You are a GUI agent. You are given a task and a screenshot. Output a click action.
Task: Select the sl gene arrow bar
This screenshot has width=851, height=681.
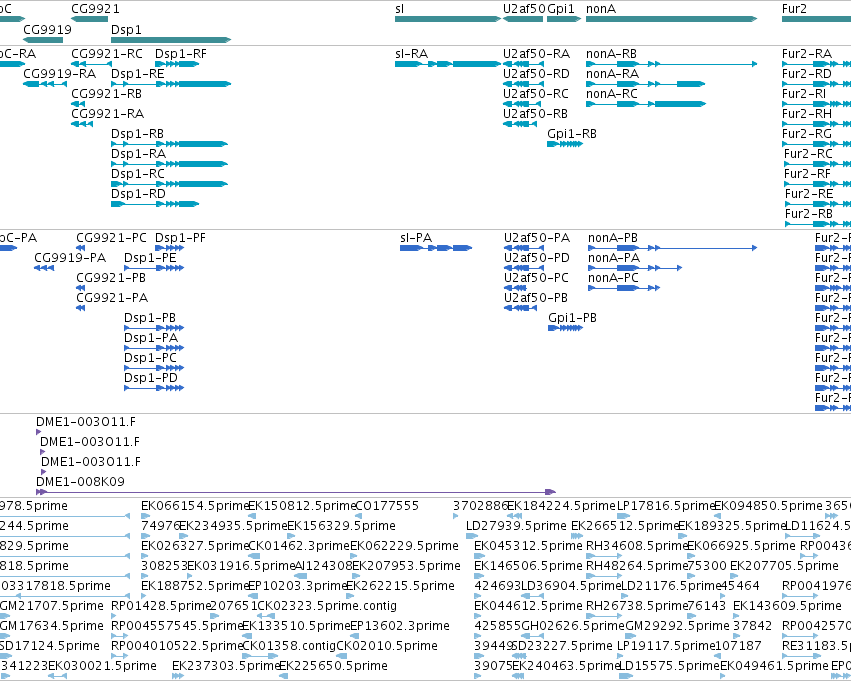click(448, 19)
